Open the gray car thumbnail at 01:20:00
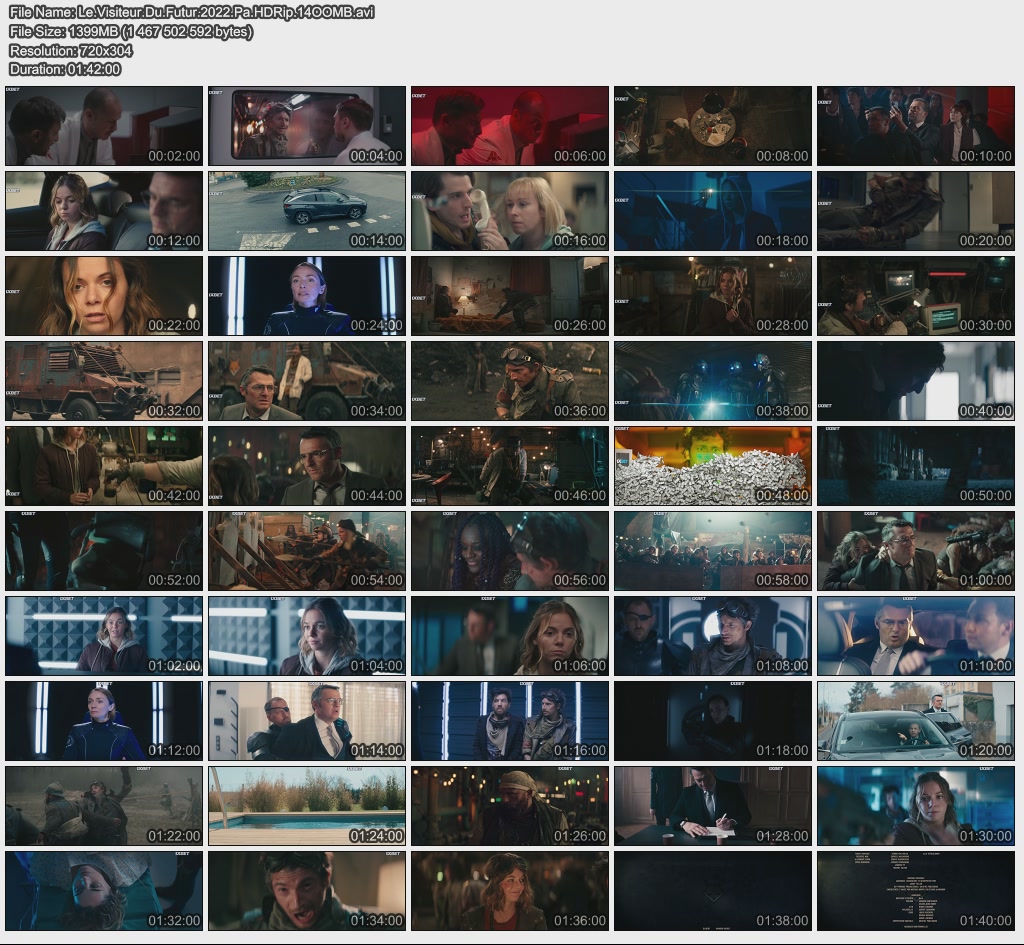 (x=915, y=721)
